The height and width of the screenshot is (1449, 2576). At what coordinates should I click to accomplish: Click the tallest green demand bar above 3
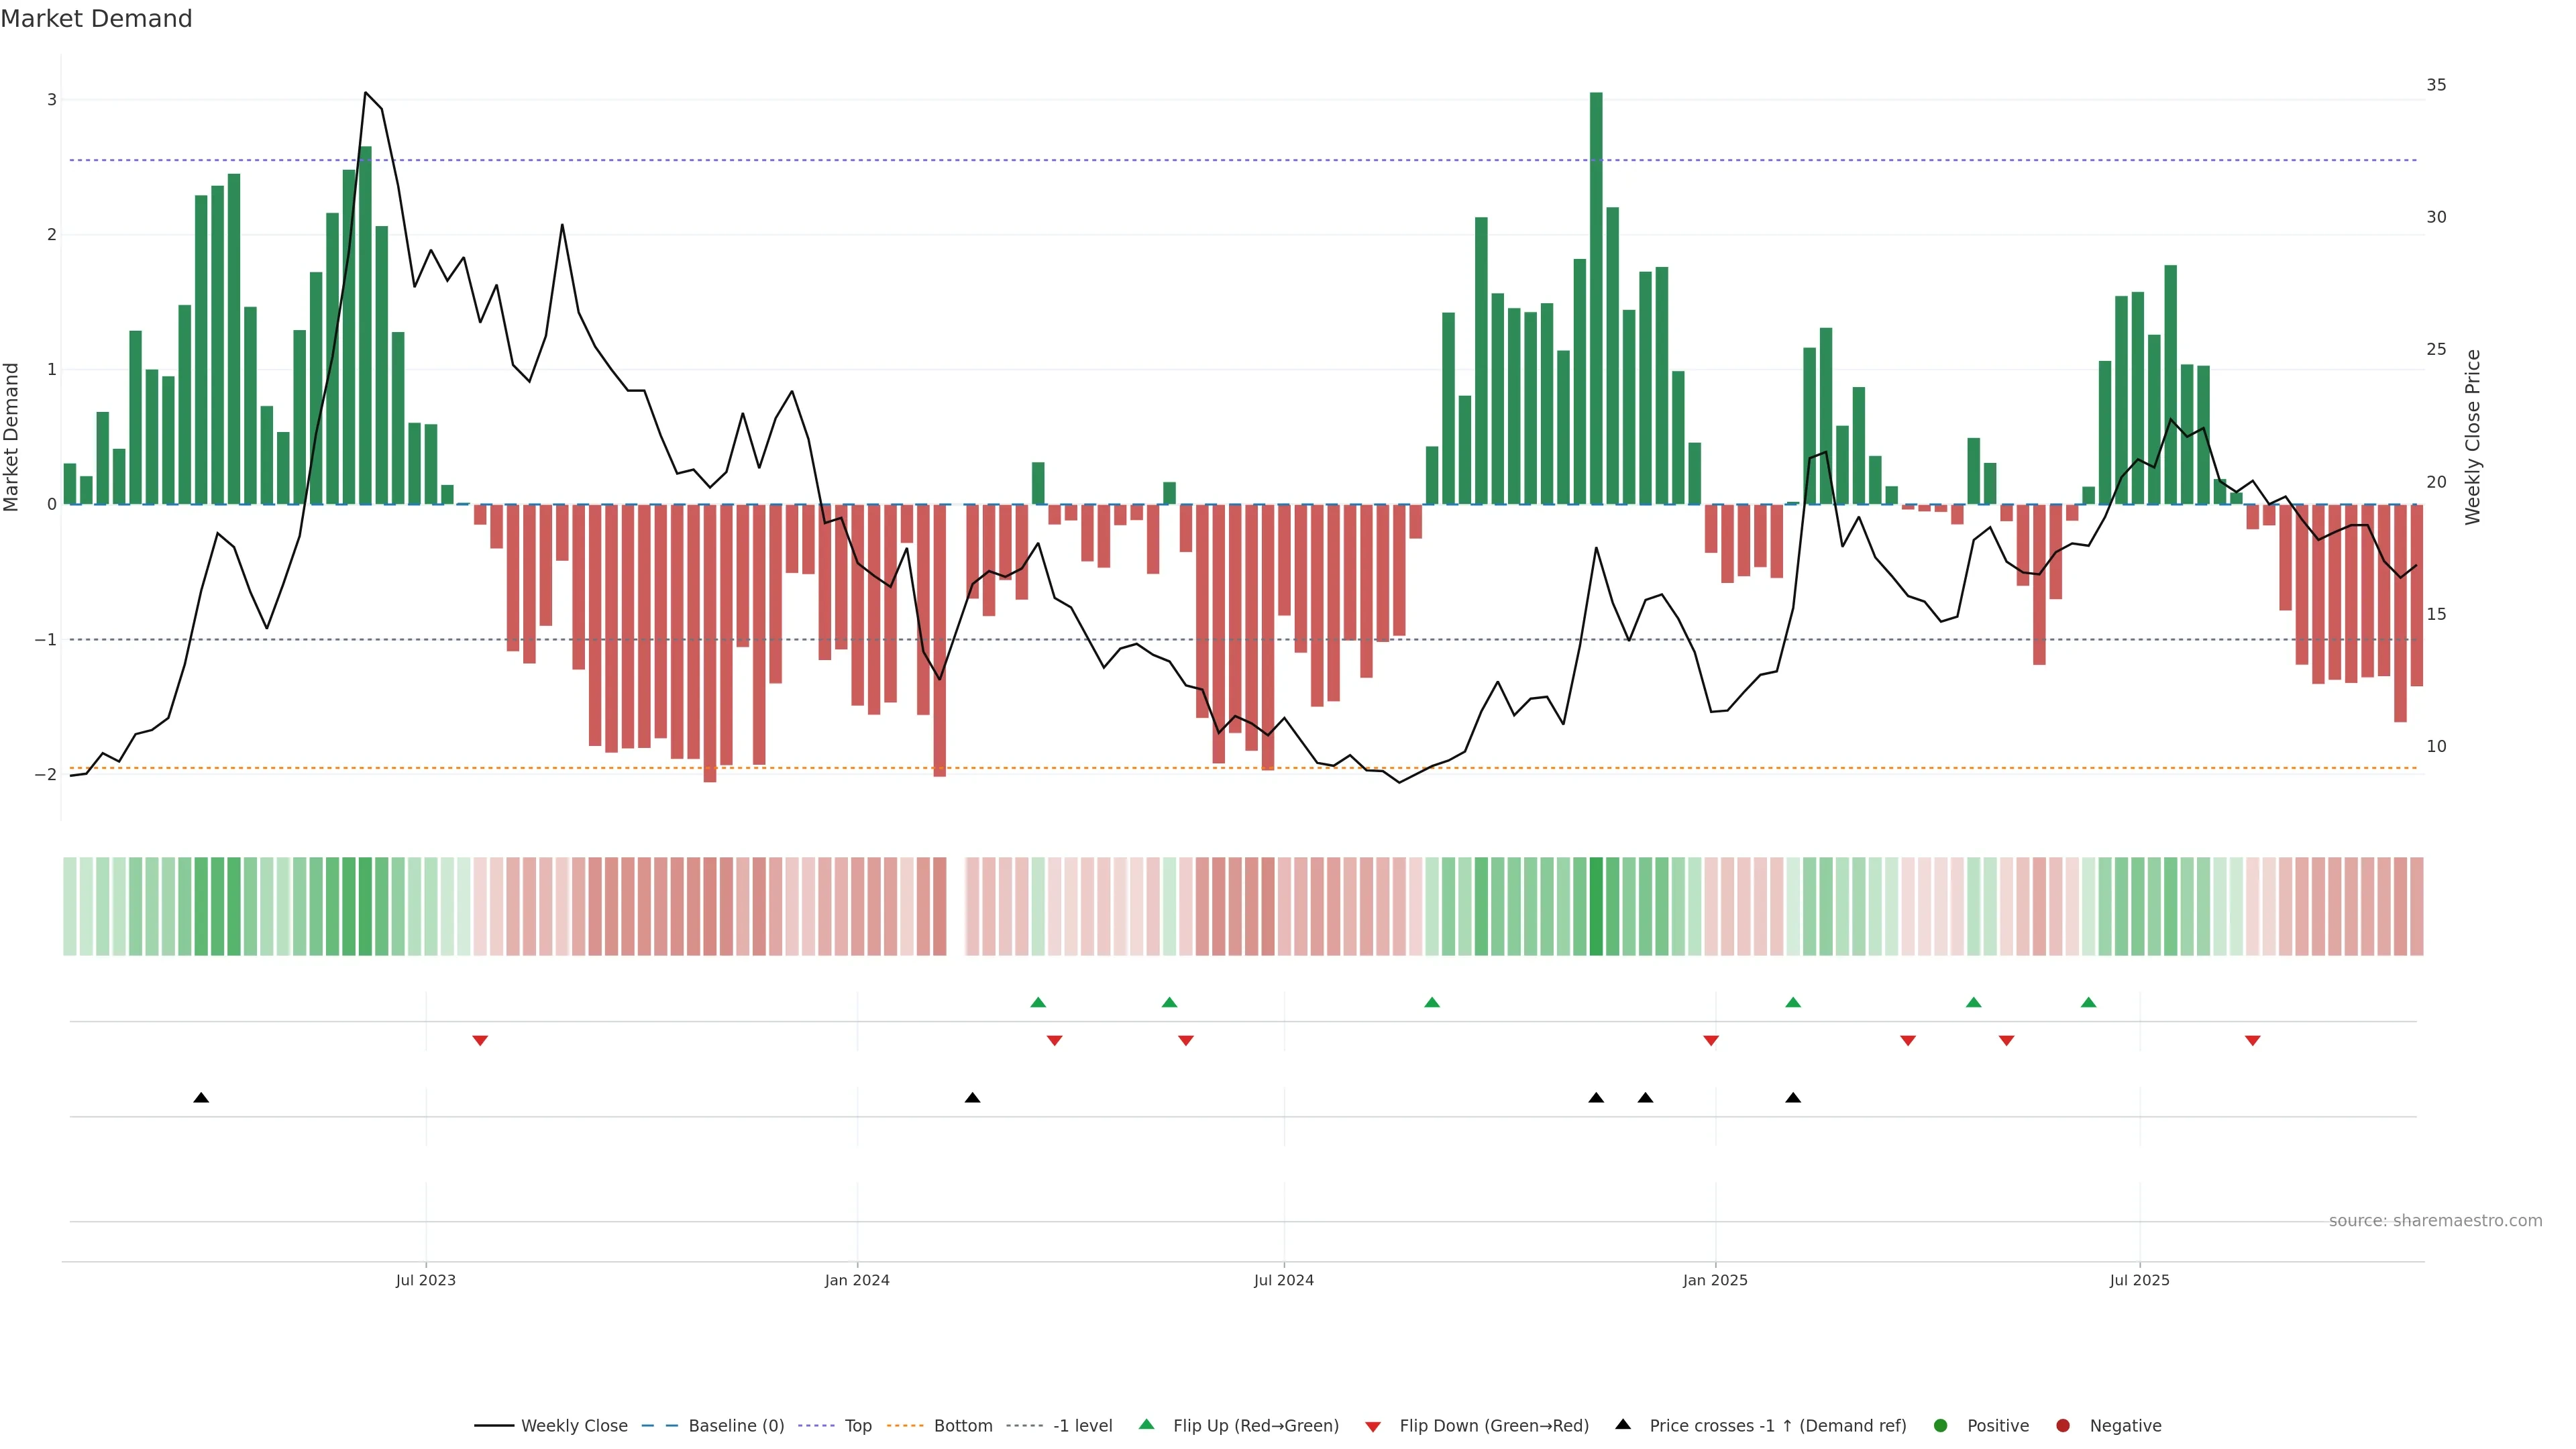1596,300
